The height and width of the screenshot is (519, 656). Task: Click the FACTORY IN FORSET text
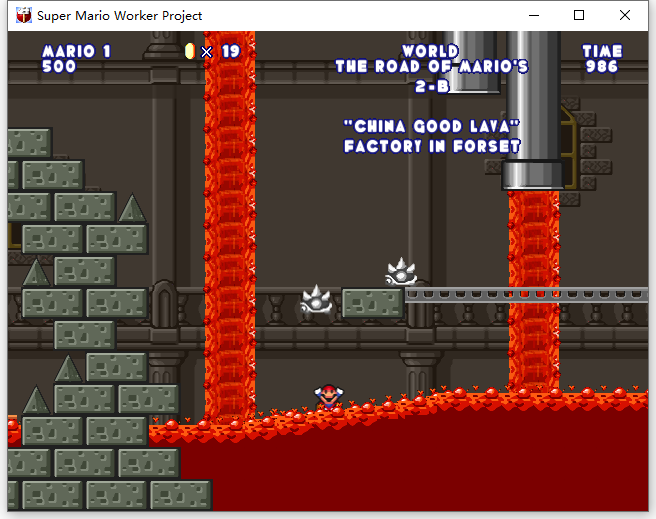coord(432,146)
